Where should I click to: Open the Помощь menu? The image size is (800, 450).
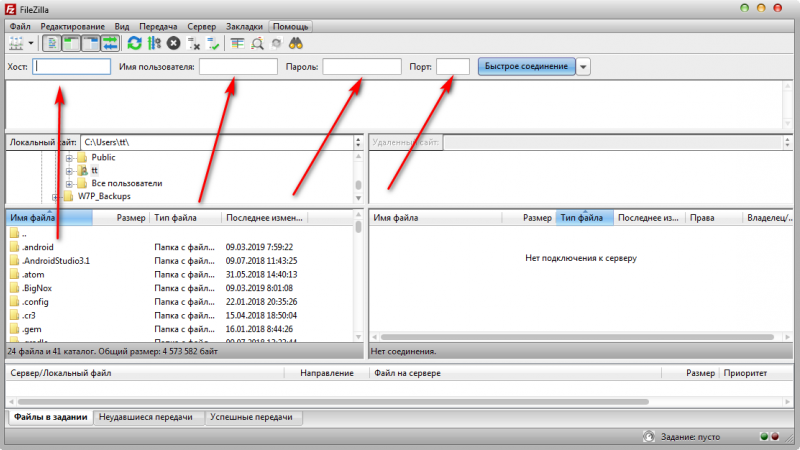pyautogui.click(x=290, y=27)
